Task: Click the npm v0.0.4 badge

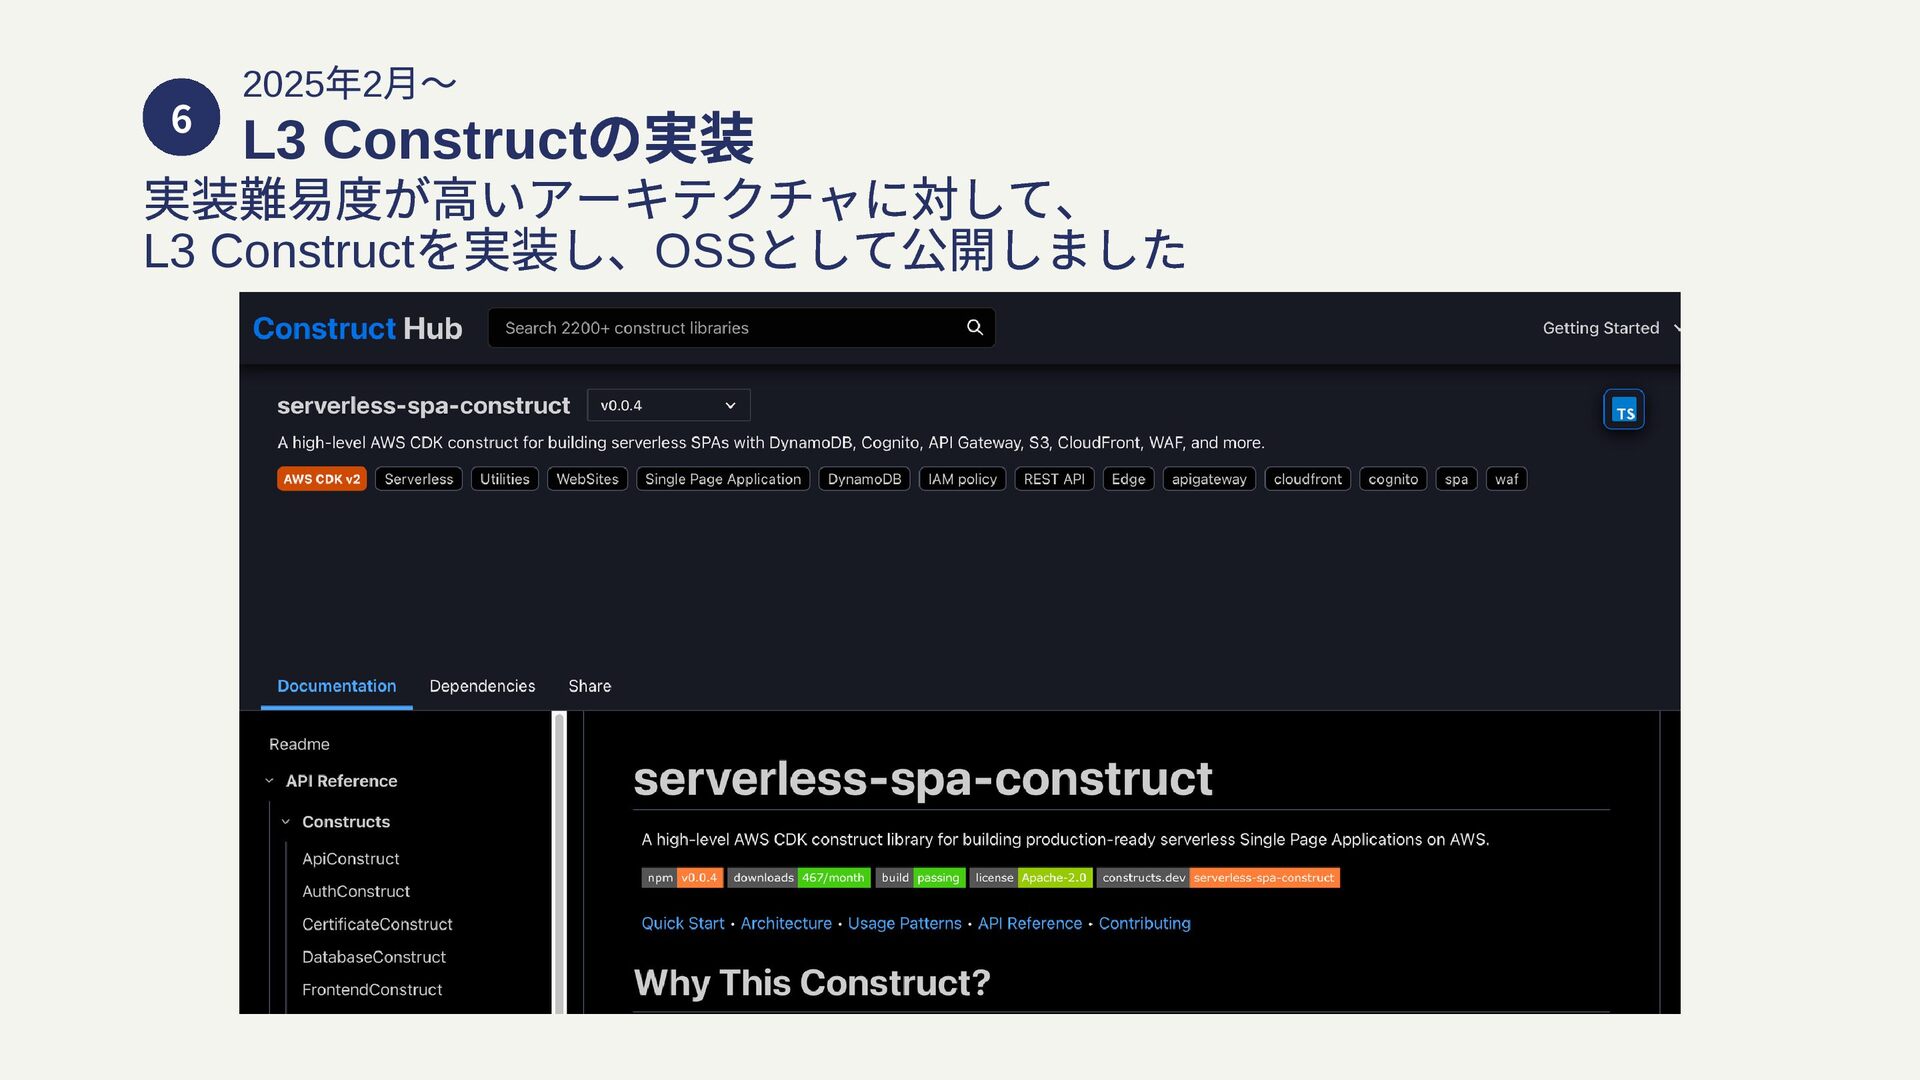Action: tap(682, 878)
